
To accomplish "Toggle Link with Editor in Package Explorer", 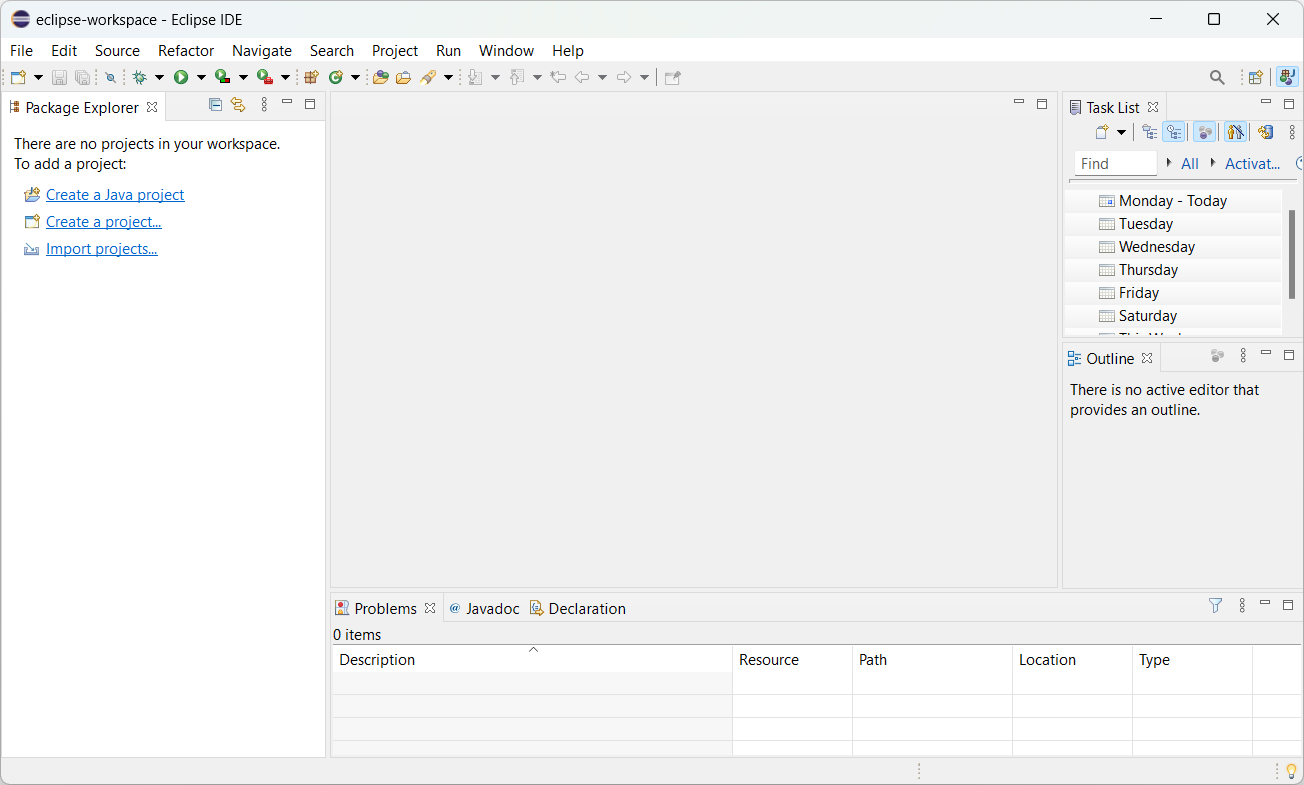I will click(238, 104).
